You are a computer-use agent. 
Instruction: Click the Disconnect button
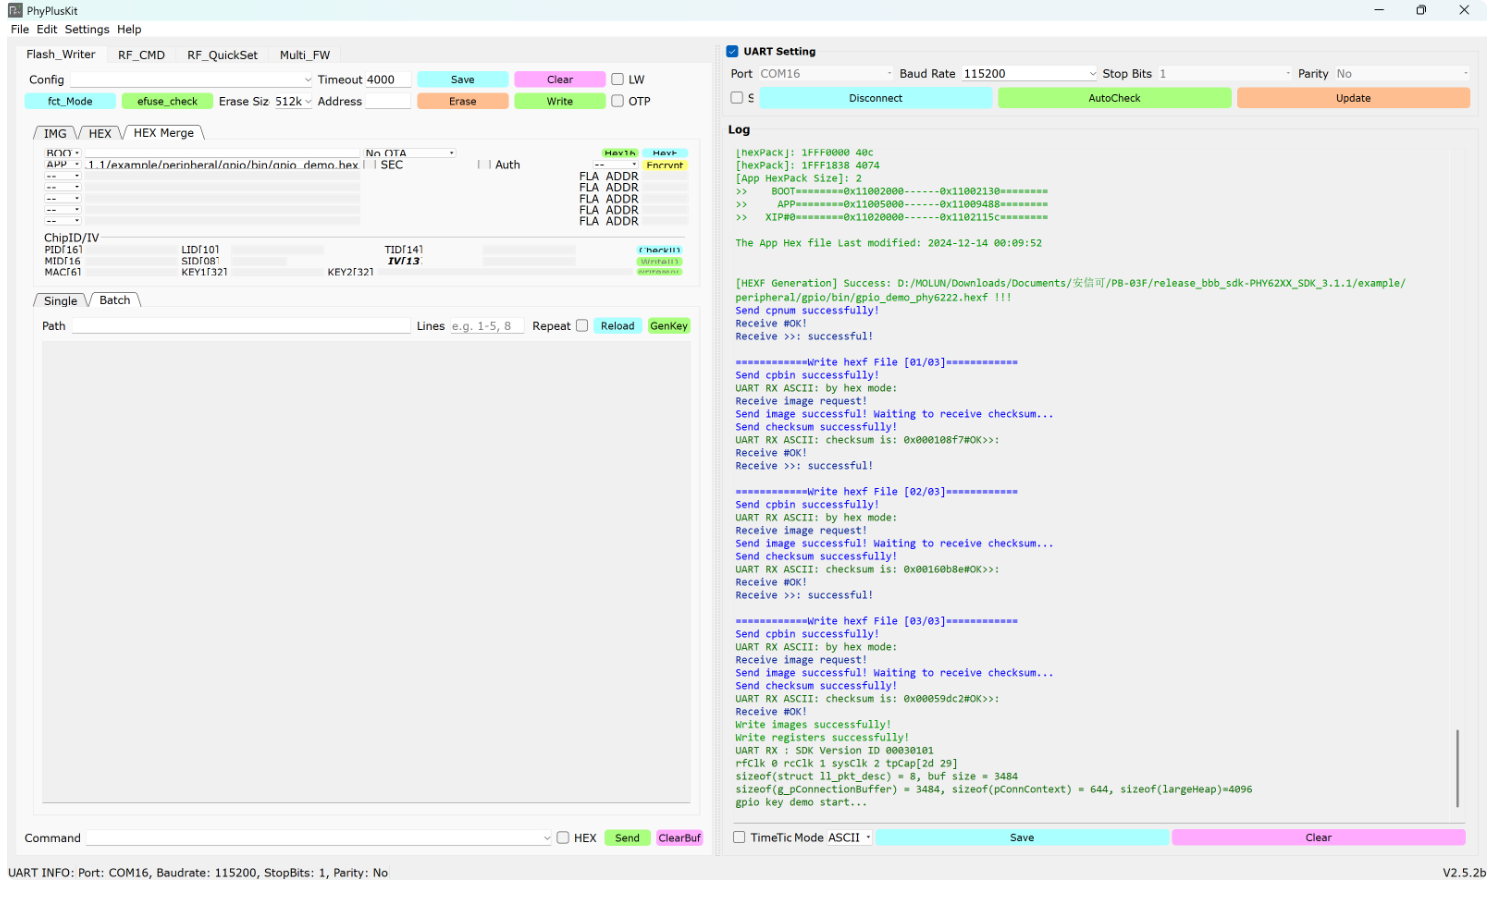click(x=876, y=98)
